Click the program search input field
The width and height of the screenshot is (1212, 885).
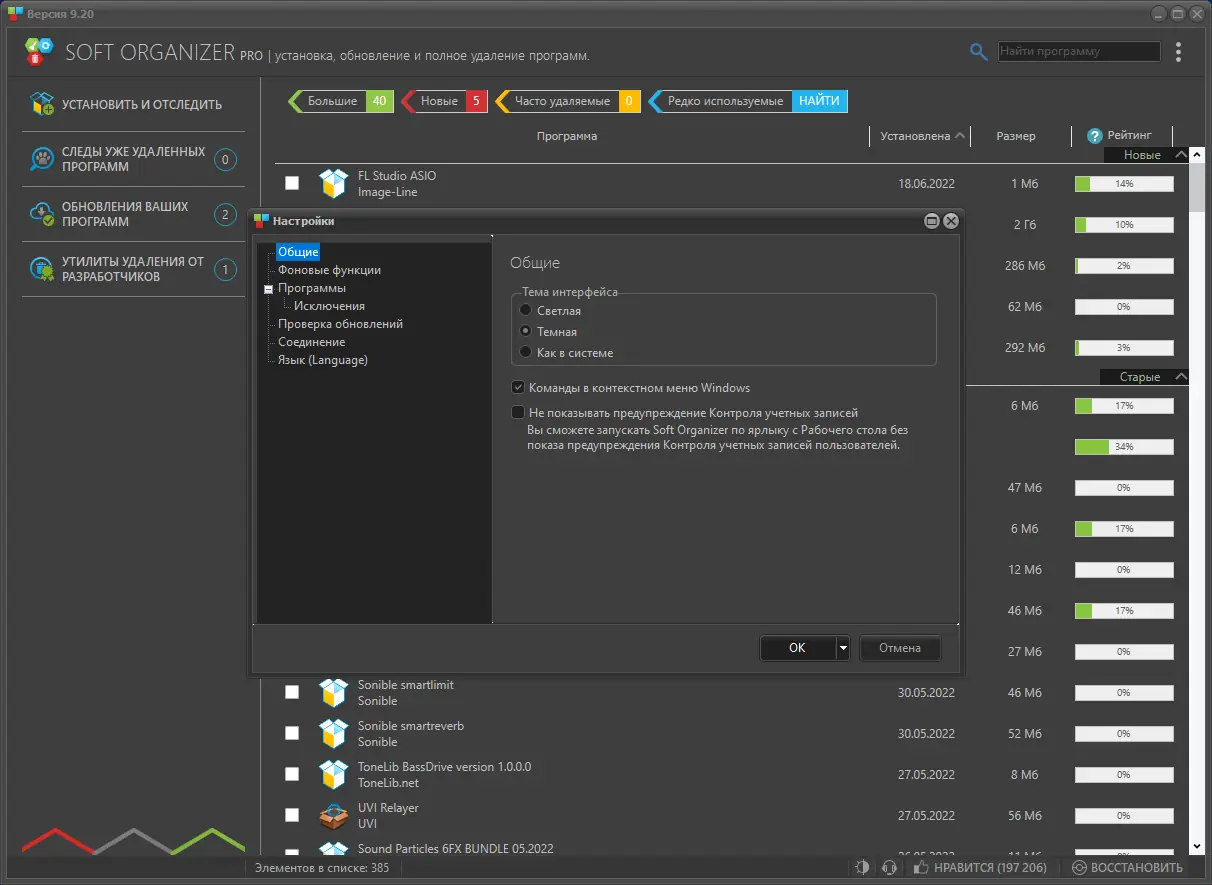pos(1079,51)
